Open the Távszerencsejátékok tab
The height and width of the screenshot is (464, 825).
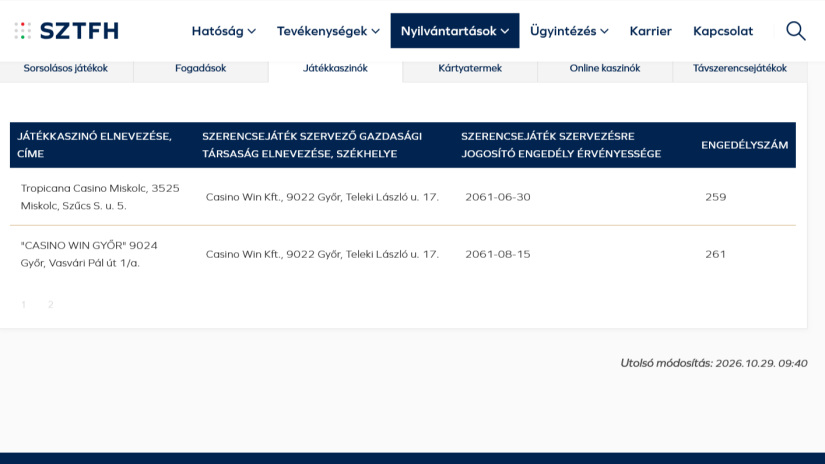pos(739,68)
